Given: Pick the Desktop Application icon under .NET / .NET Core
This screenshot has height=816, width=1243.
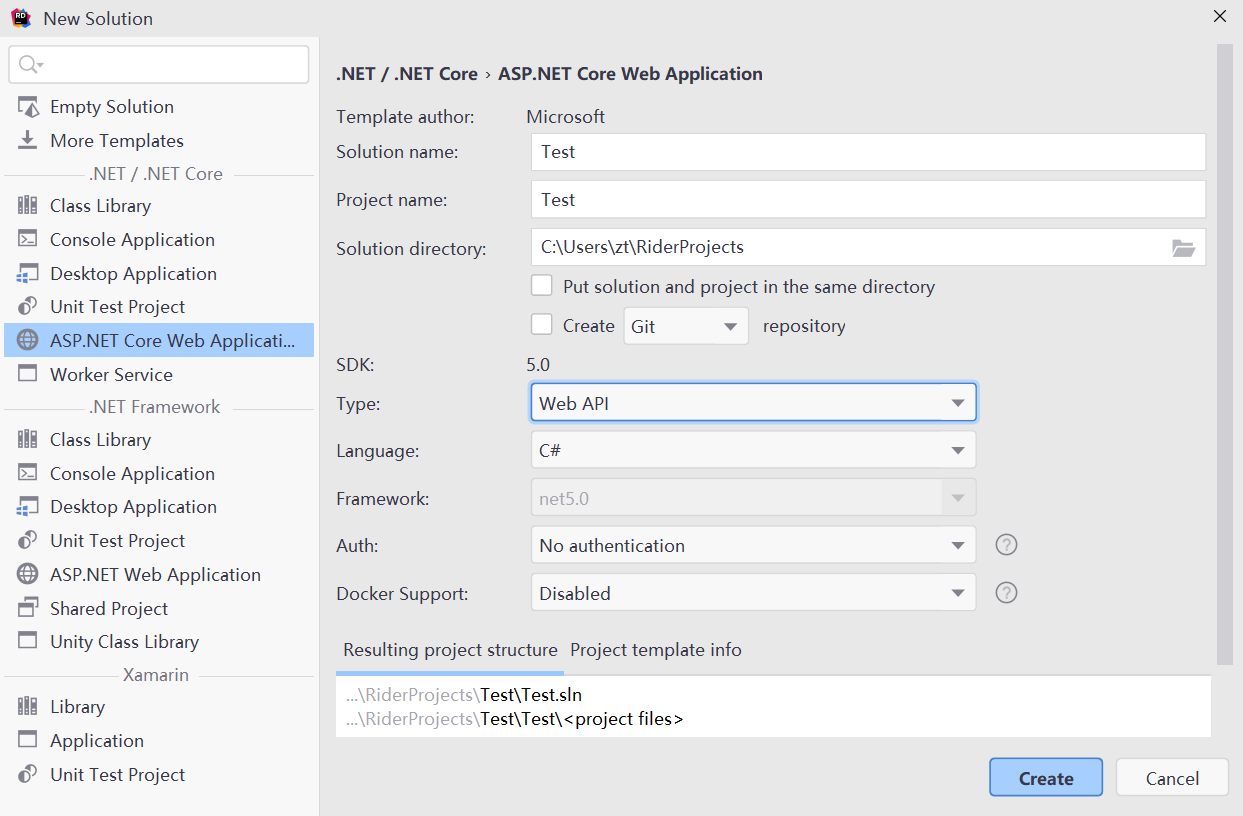Looking at the screenshot, I should coord(28,274).
